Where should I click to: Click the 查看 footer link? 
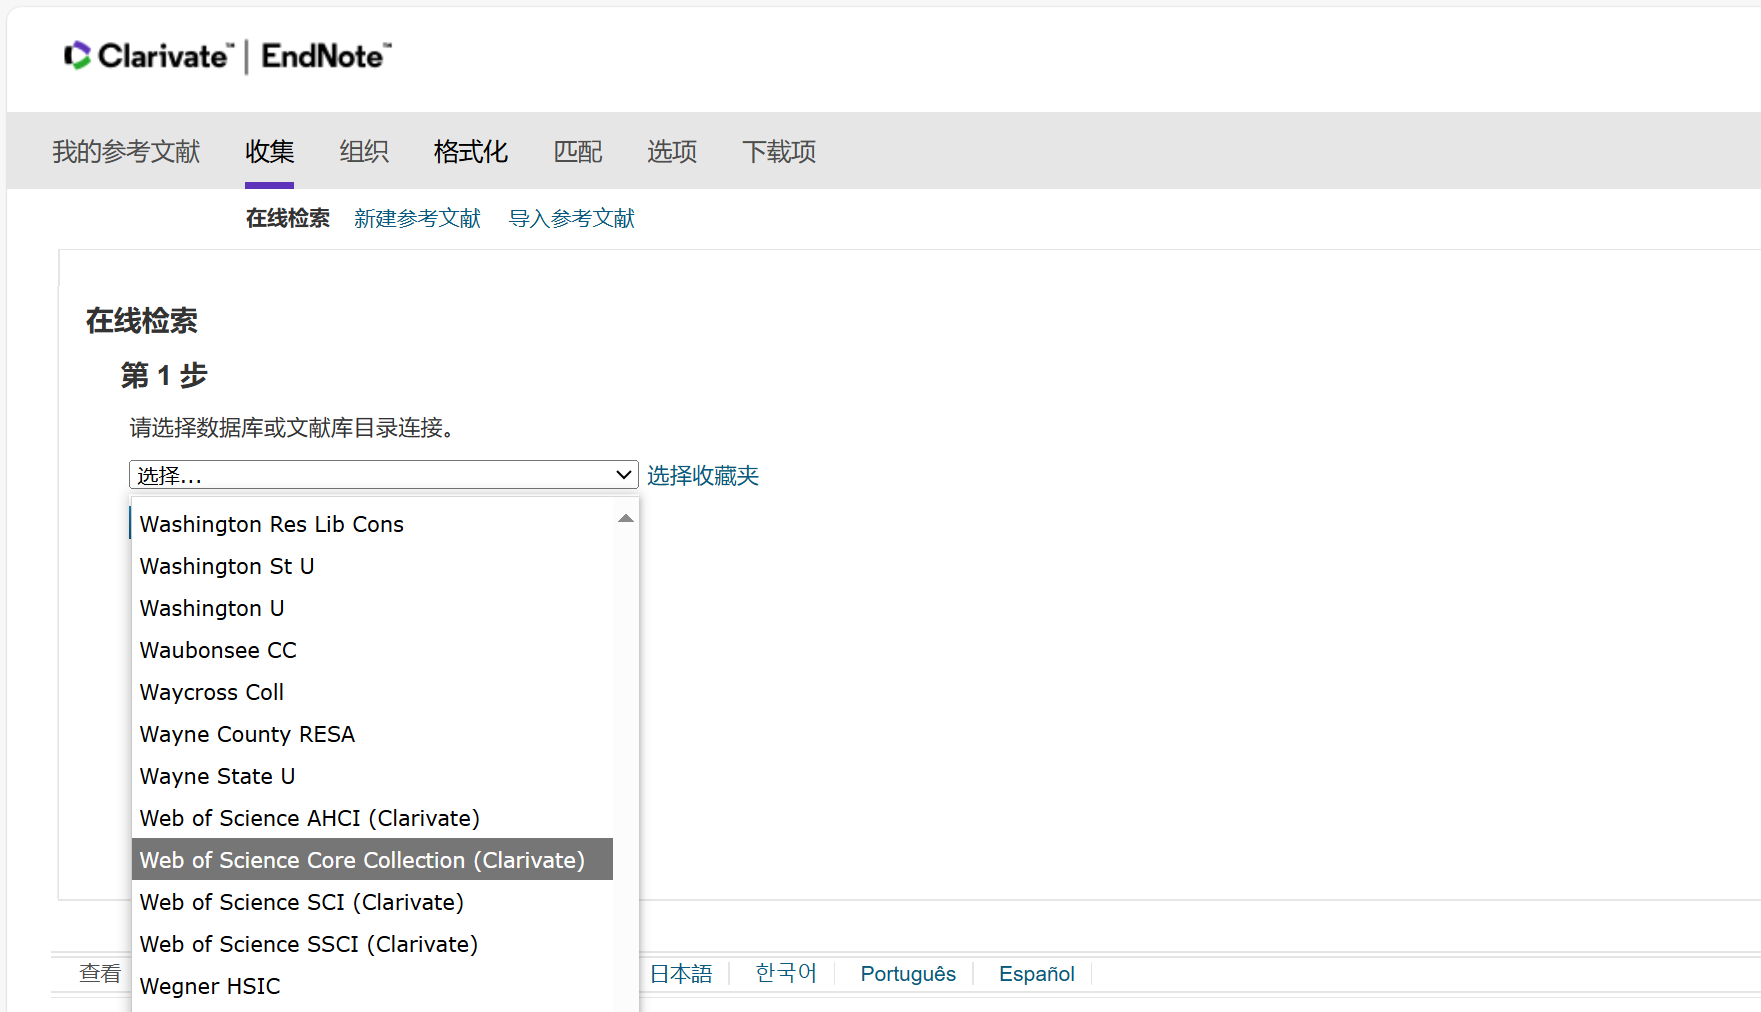(x=100, y=973)
